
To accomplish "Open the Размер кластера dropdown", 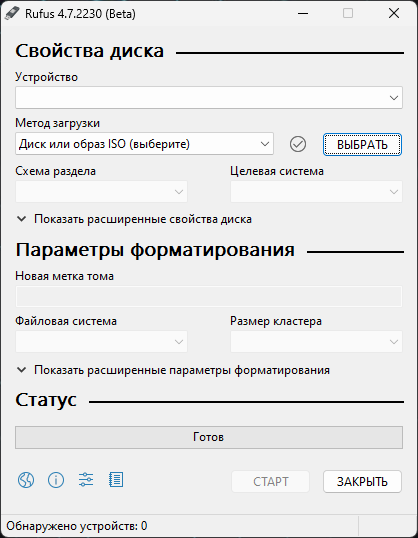I will 316,341.
